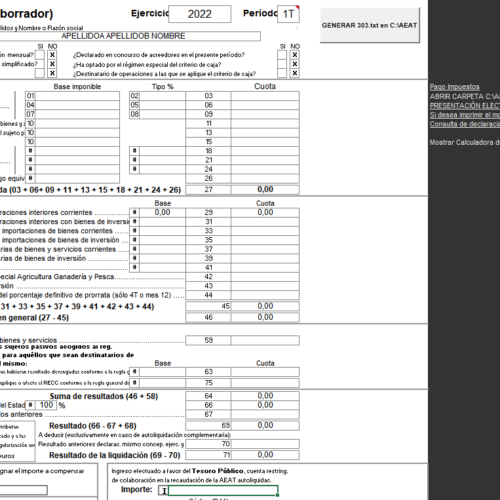Check SI for 'régimen especial del criterio de caja'

pyautogui.click(x=282, y=64)
